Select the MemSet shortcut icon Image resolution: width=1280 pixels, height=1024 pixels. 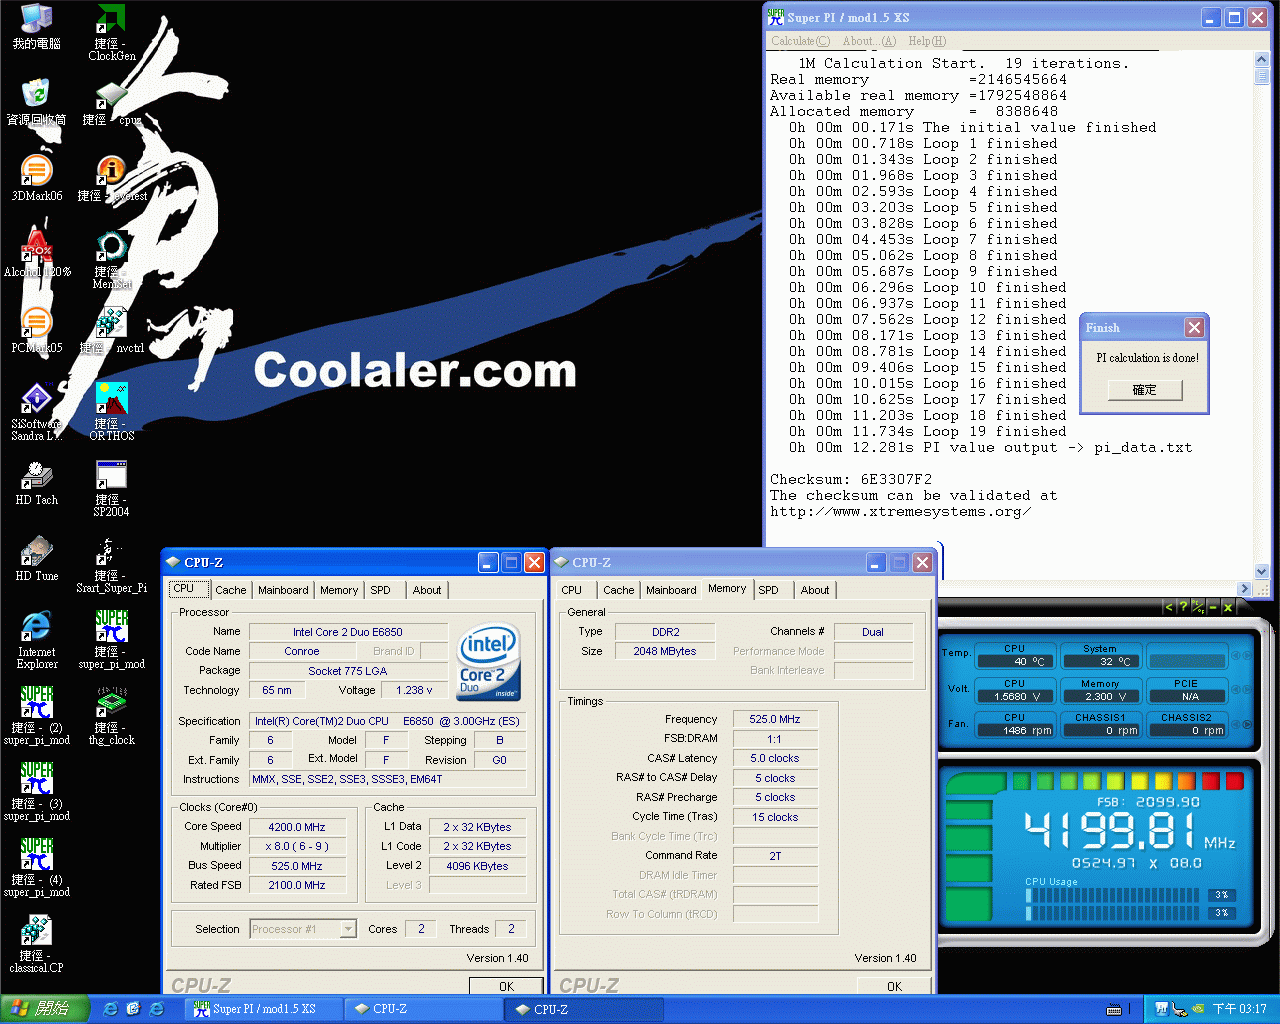[x=112, y=260]
